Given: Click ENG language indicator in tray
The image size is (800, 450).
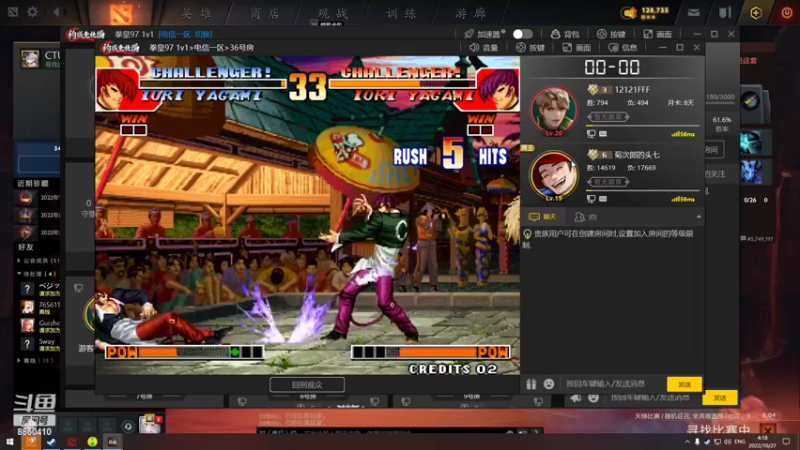Looking at the screenshot, I should click(x=740, y=442).
